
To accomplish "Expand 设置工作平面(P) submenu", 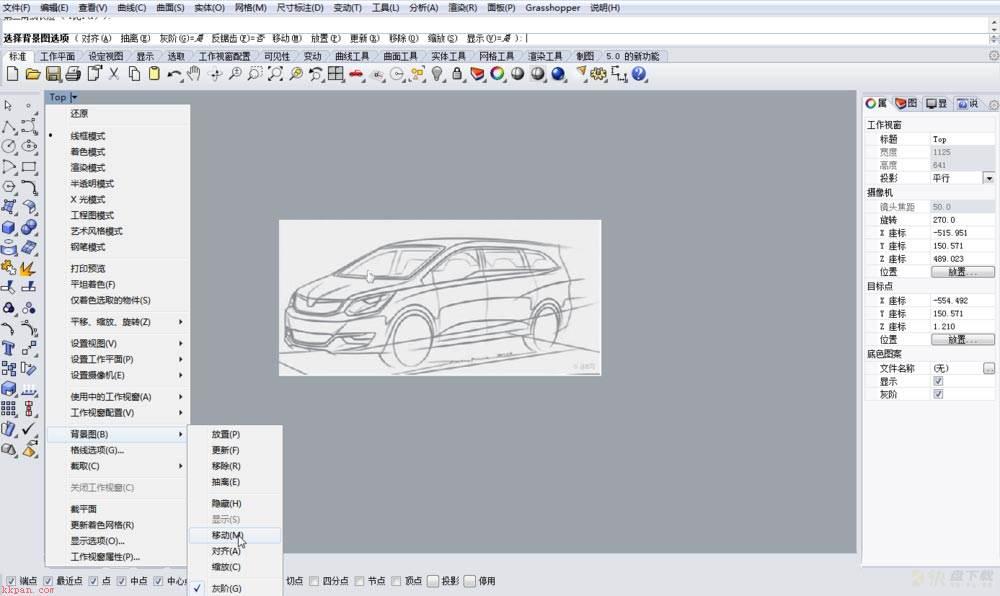I will pos(119,359).
